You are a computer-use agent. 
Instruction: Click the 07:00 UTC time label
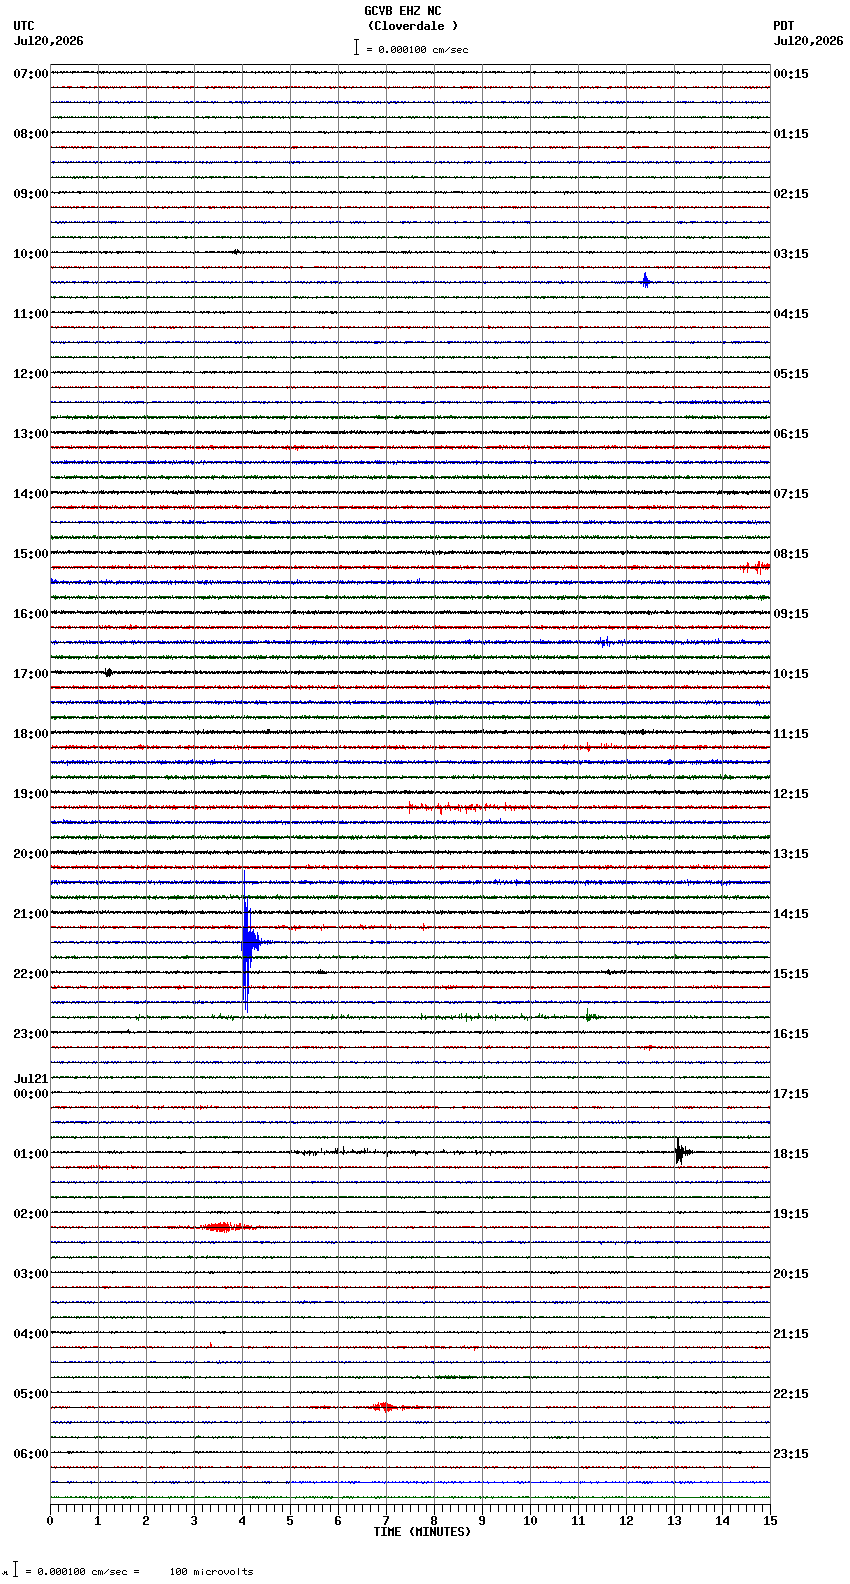(x=31, y=74)
